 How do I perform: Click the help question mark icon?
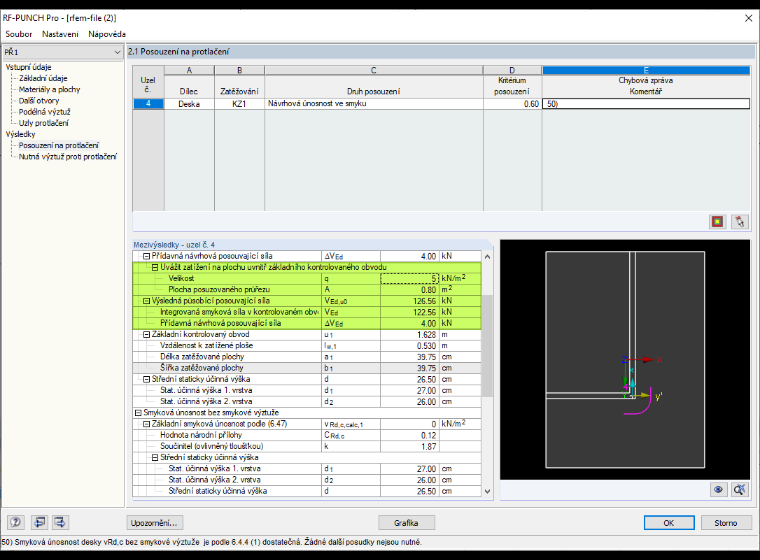click(x=16, y=522)
